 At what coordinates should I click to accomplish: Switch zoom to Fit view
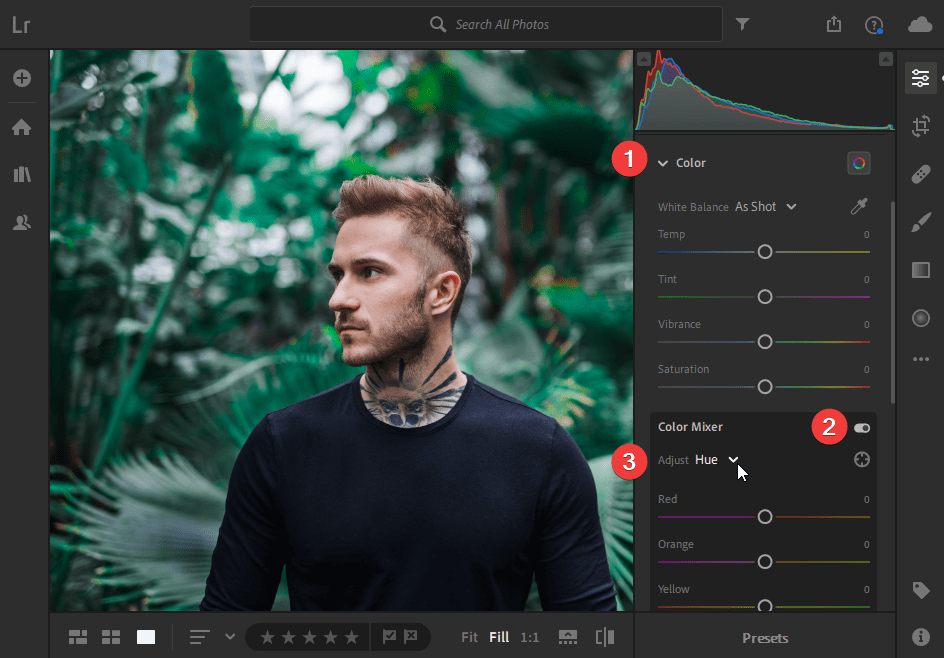tap(470, 637)
